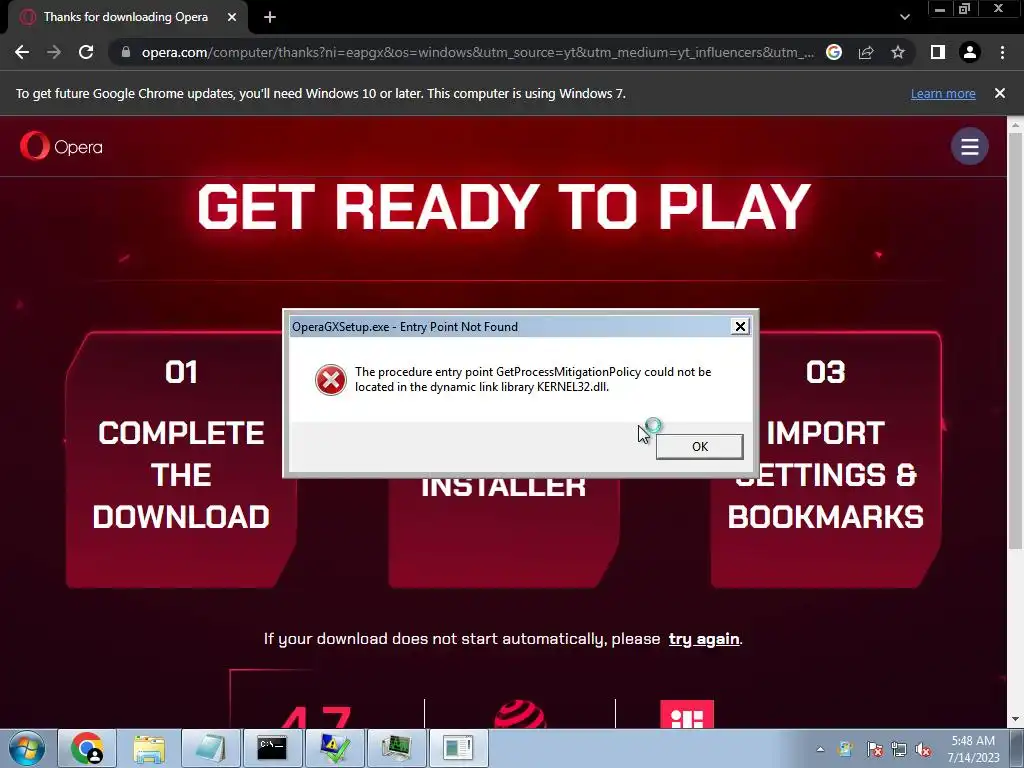Click the error message mentioning KERNEL32.dll
Screen dimensions: 1024x768
(x=533, y=379)
